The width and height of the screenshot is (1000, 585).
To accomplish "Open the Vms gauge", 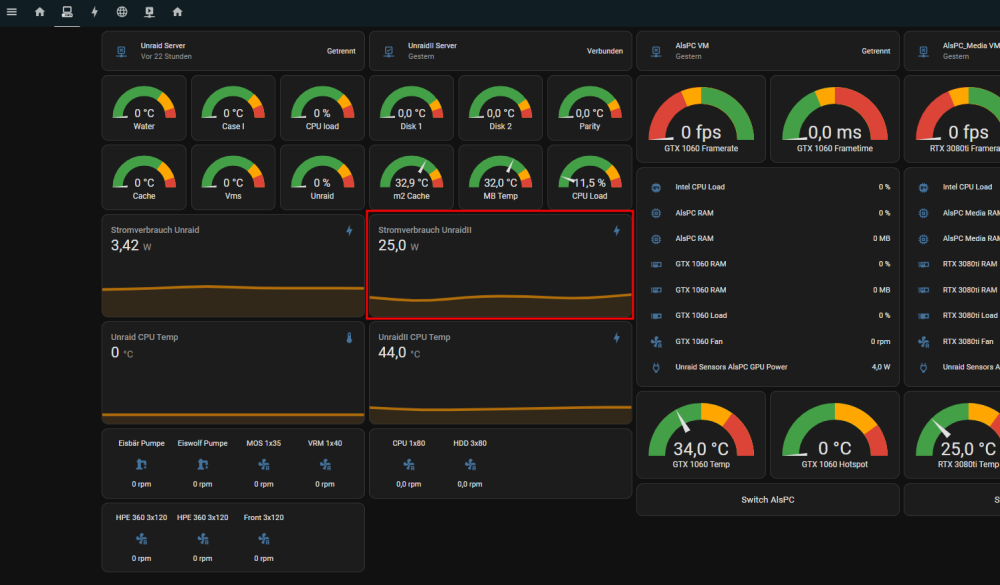I will click(233, 177).
